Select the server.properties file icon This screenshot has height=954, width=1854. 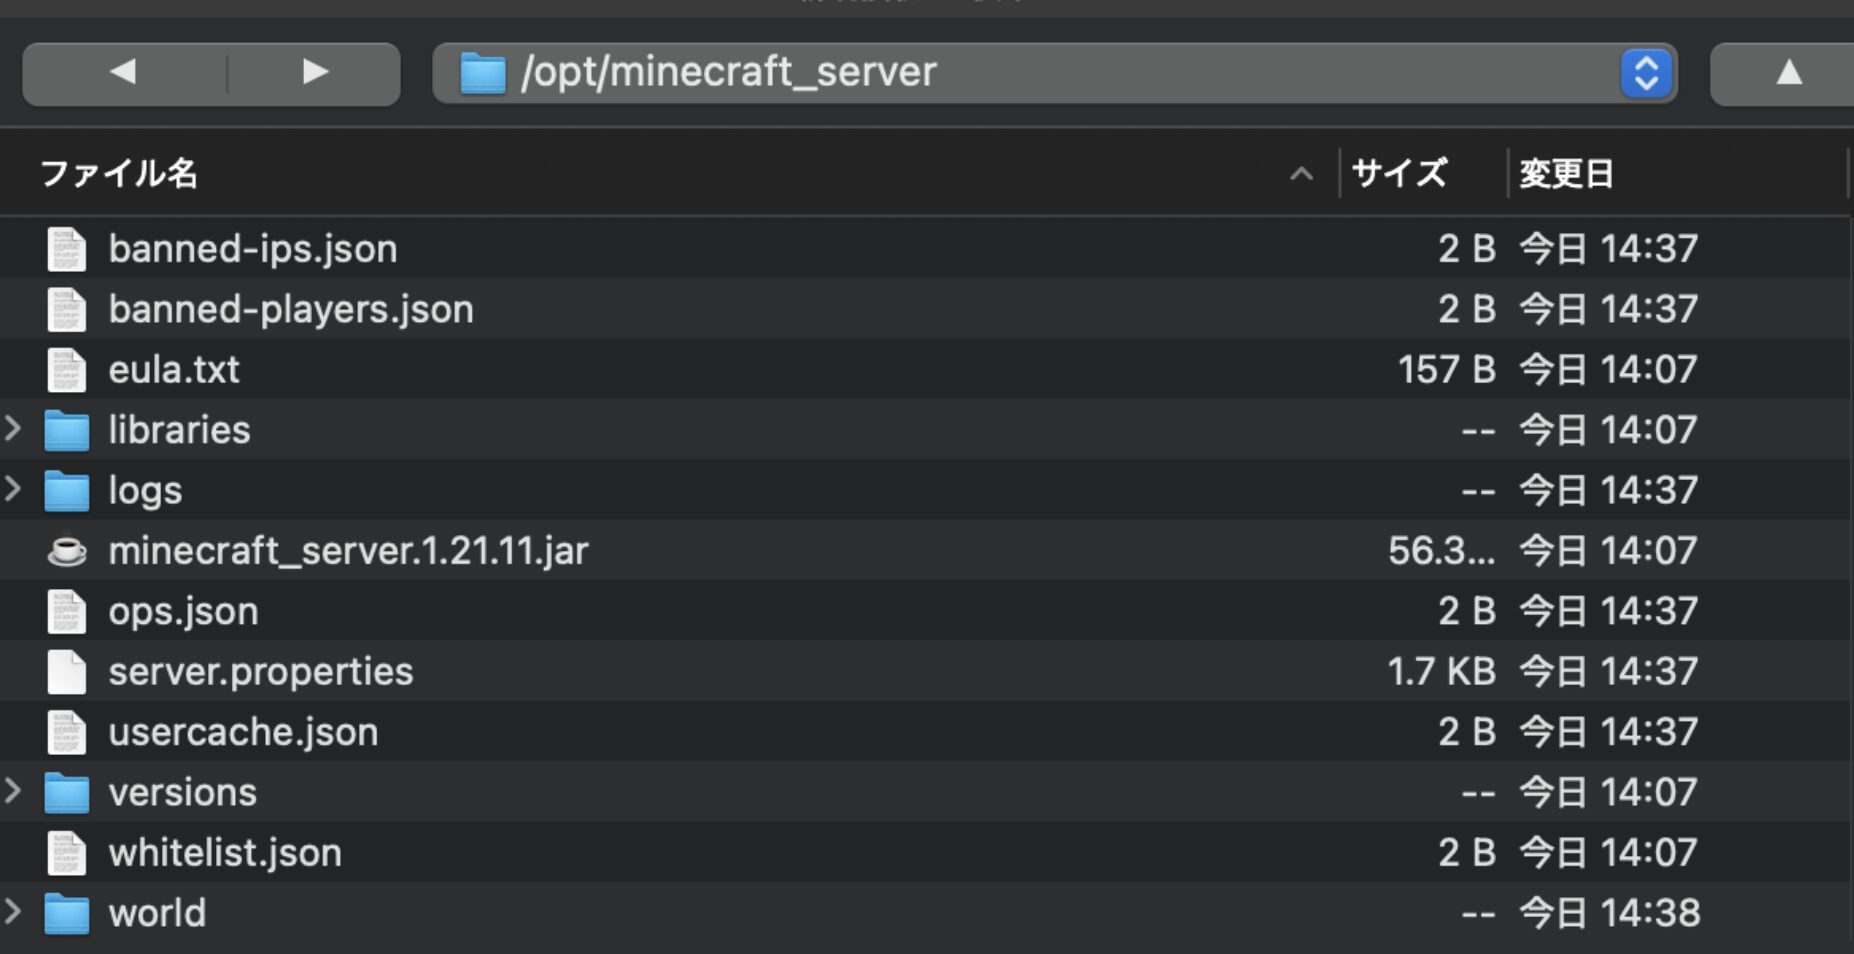(x=67, y=672)
